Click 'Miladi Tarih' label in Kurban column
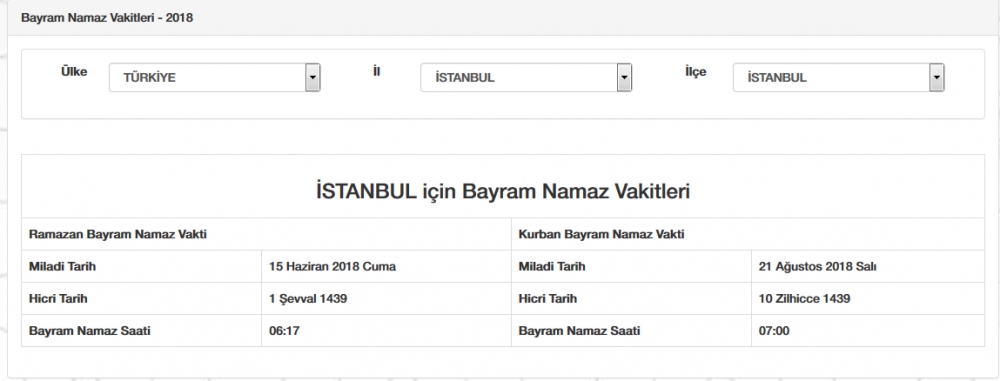 (x=552, y=266)
